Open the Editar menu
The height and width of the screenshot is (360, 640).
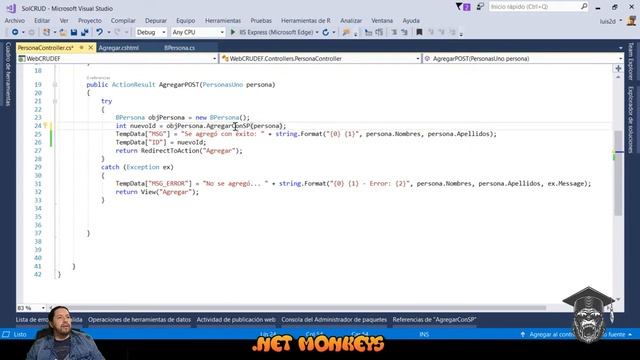click(x=42, y=20)
